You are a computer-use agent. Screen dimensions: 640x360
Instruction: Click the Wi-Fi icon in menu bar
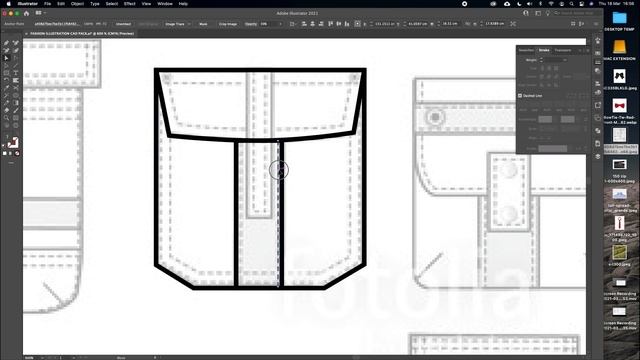(x=551, y=4)
